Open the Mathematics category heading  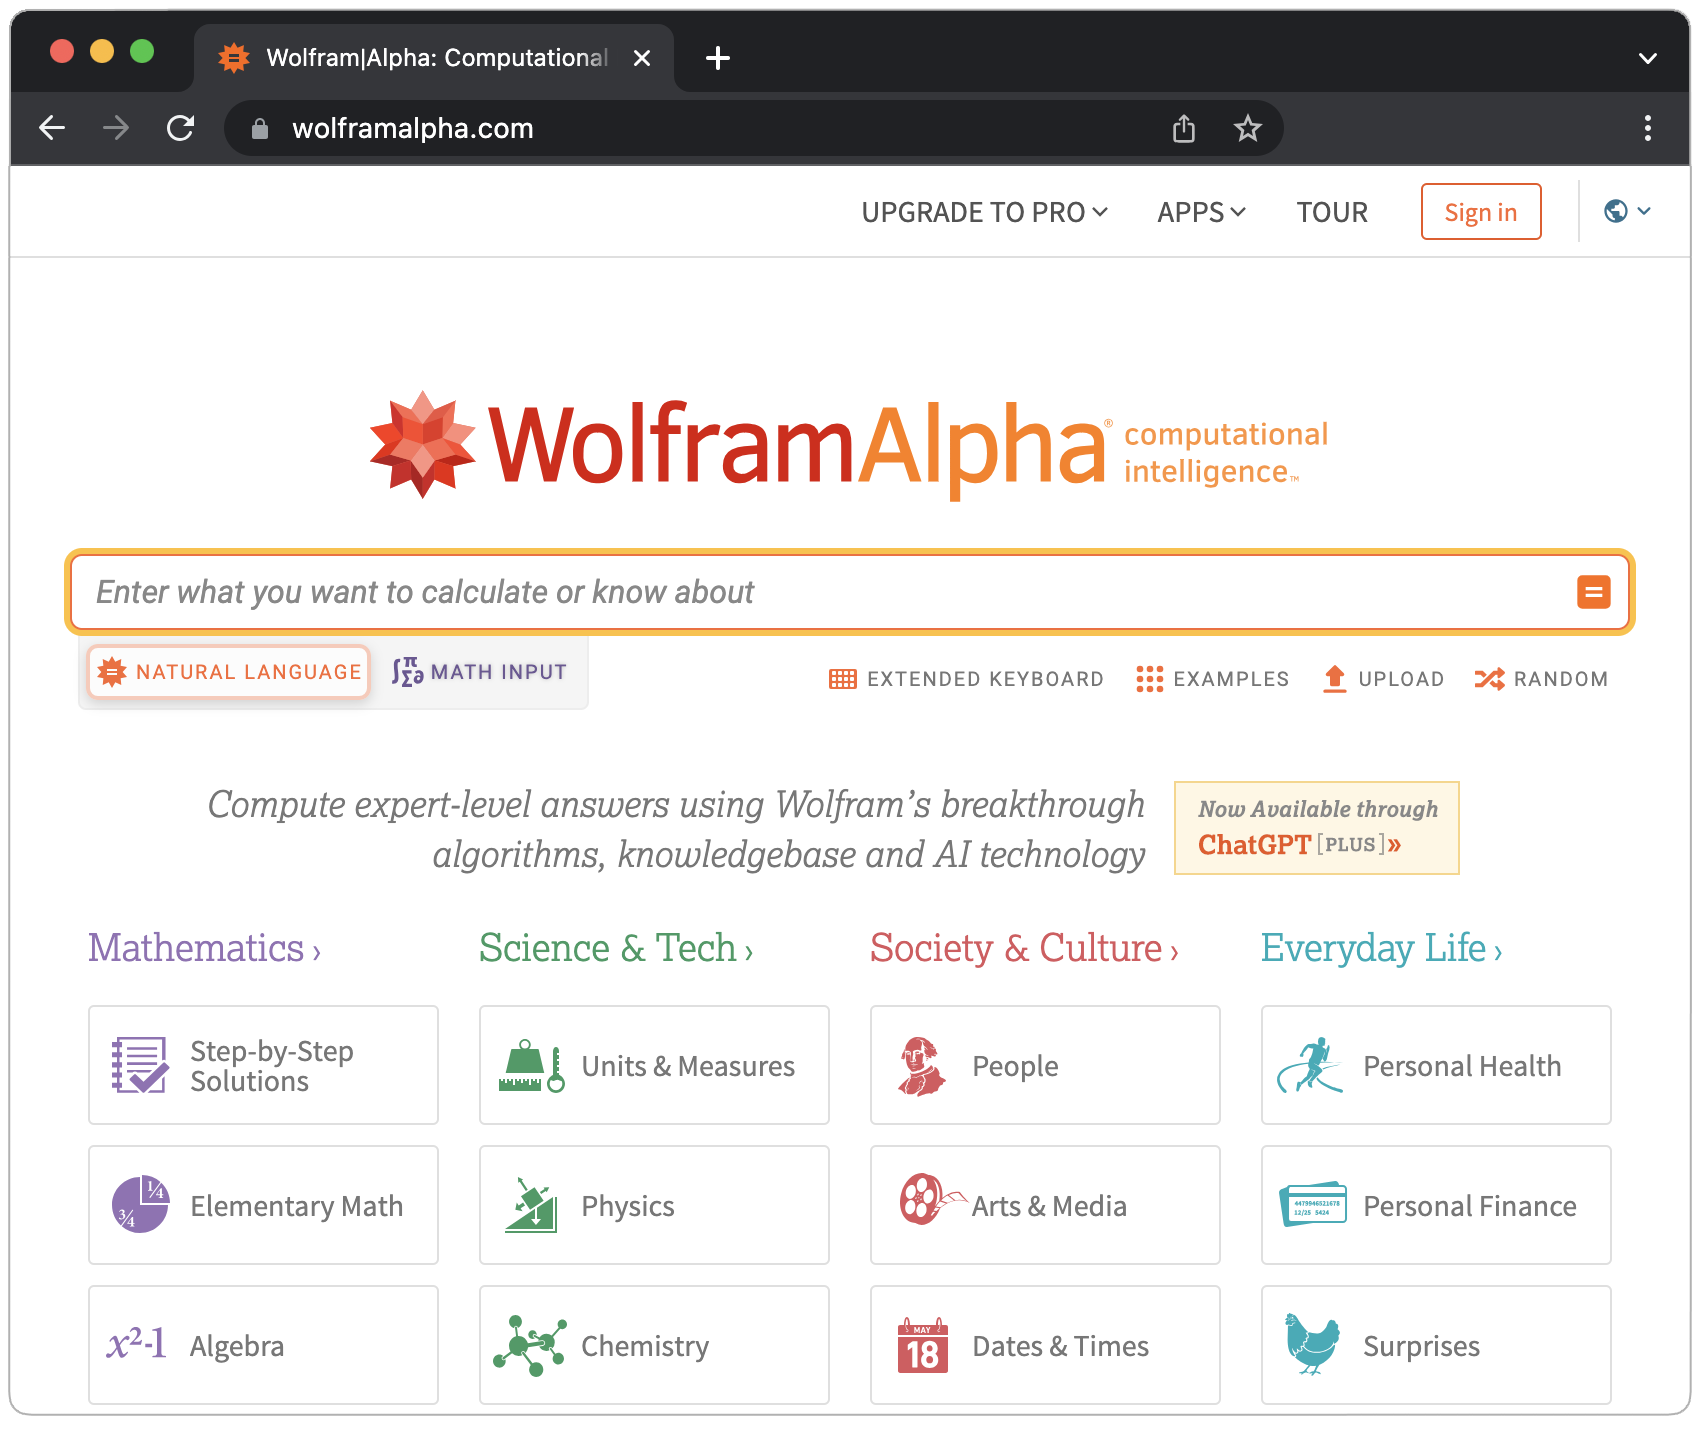[x=204, y=948]
